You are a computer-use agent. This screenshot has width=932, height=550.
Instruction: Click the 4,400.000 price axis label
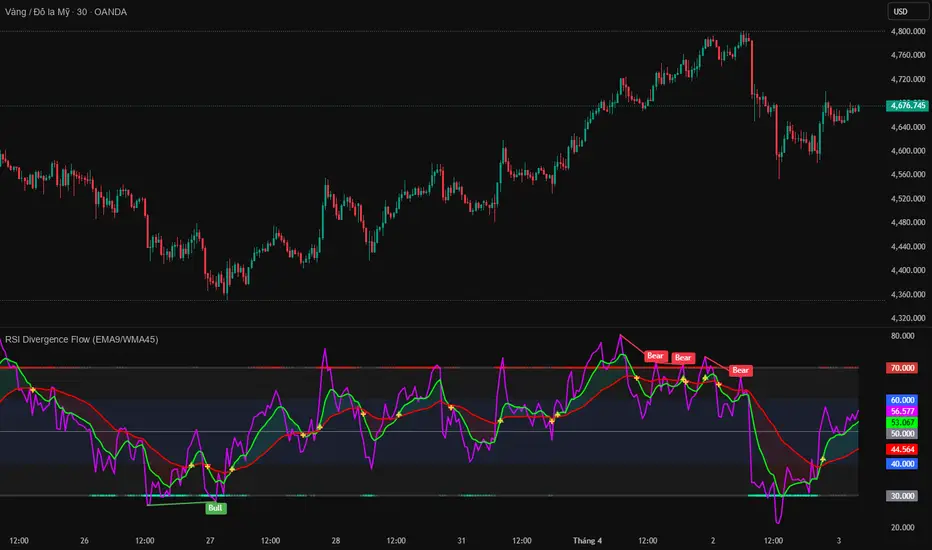(x=908, y=270)
